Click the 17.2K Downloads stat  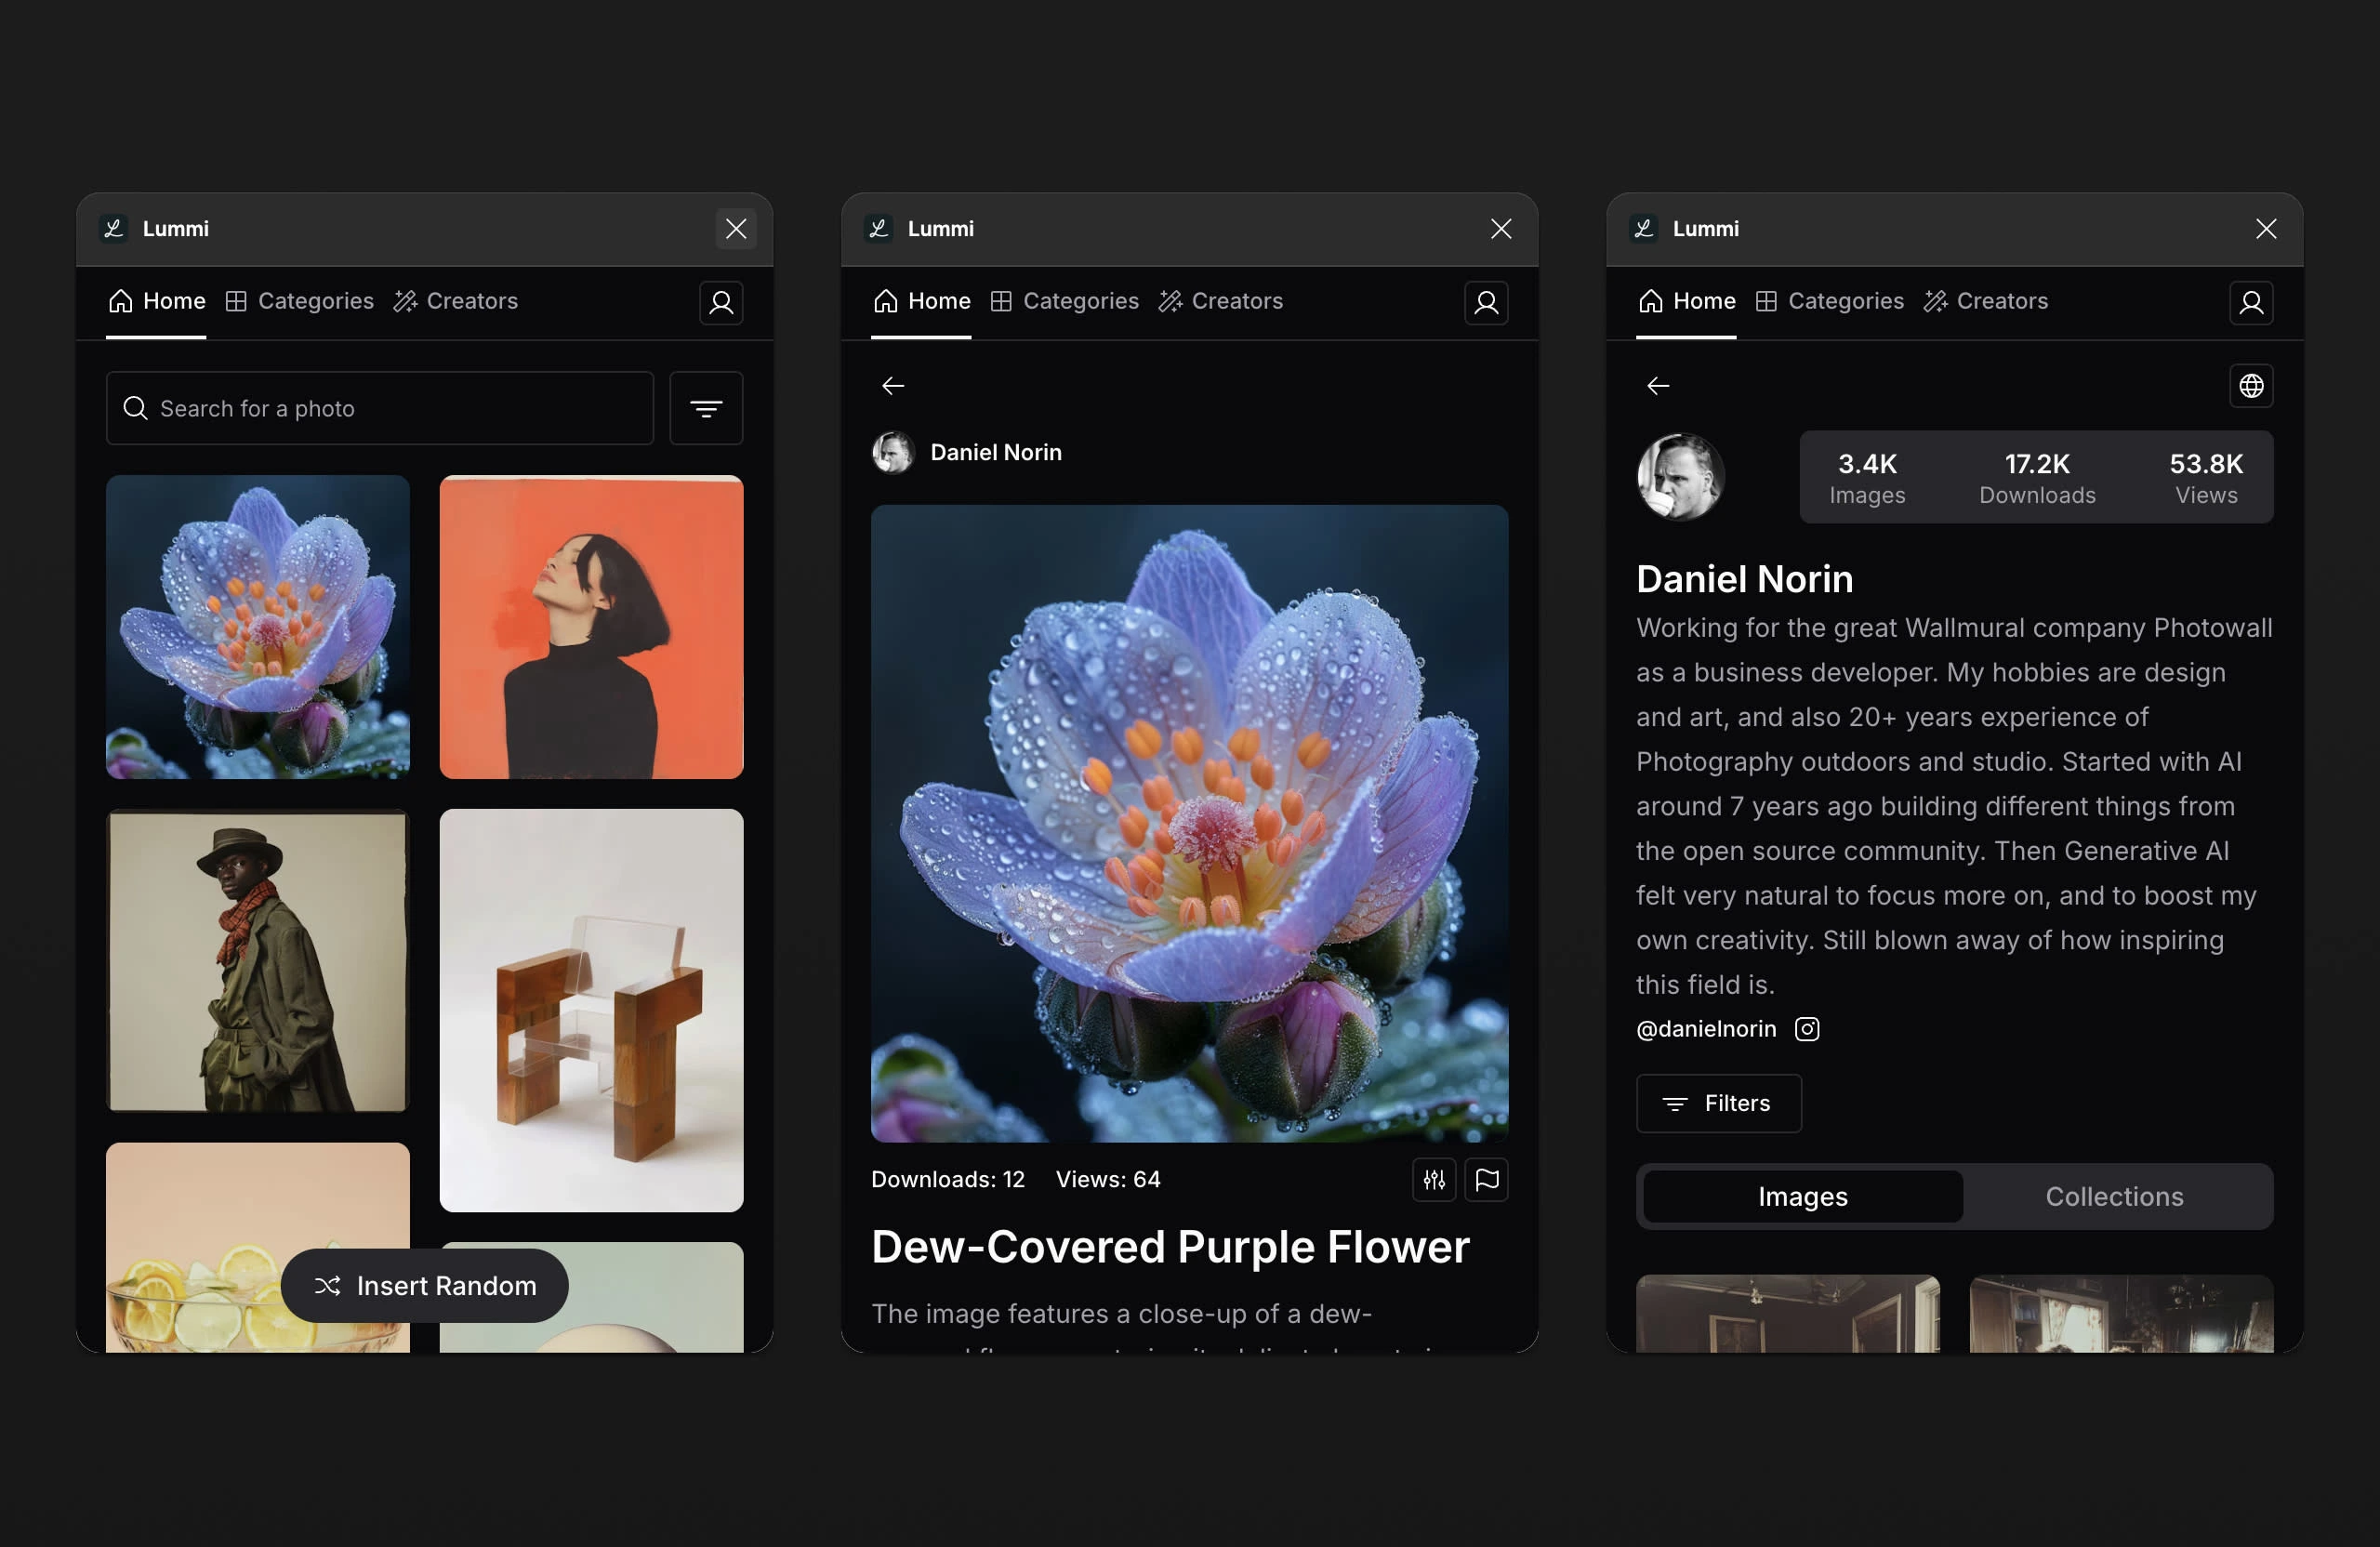[2037, 478]
